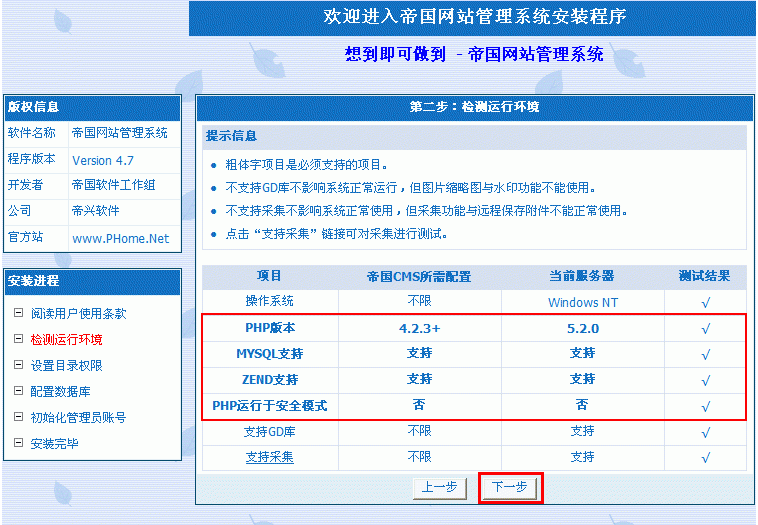Click the 提示信息 heading
This screenshot has height=525, width=758.
tap(231, 136)
